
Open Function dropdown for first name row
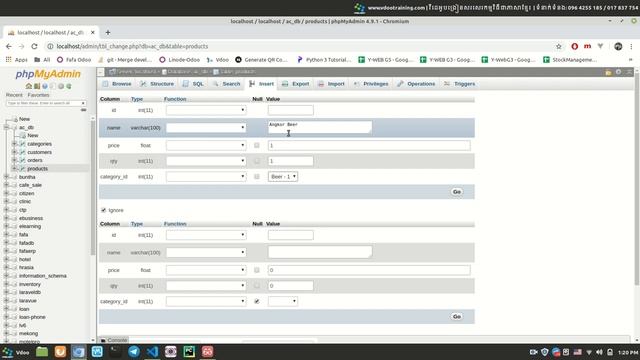point(206,128)
